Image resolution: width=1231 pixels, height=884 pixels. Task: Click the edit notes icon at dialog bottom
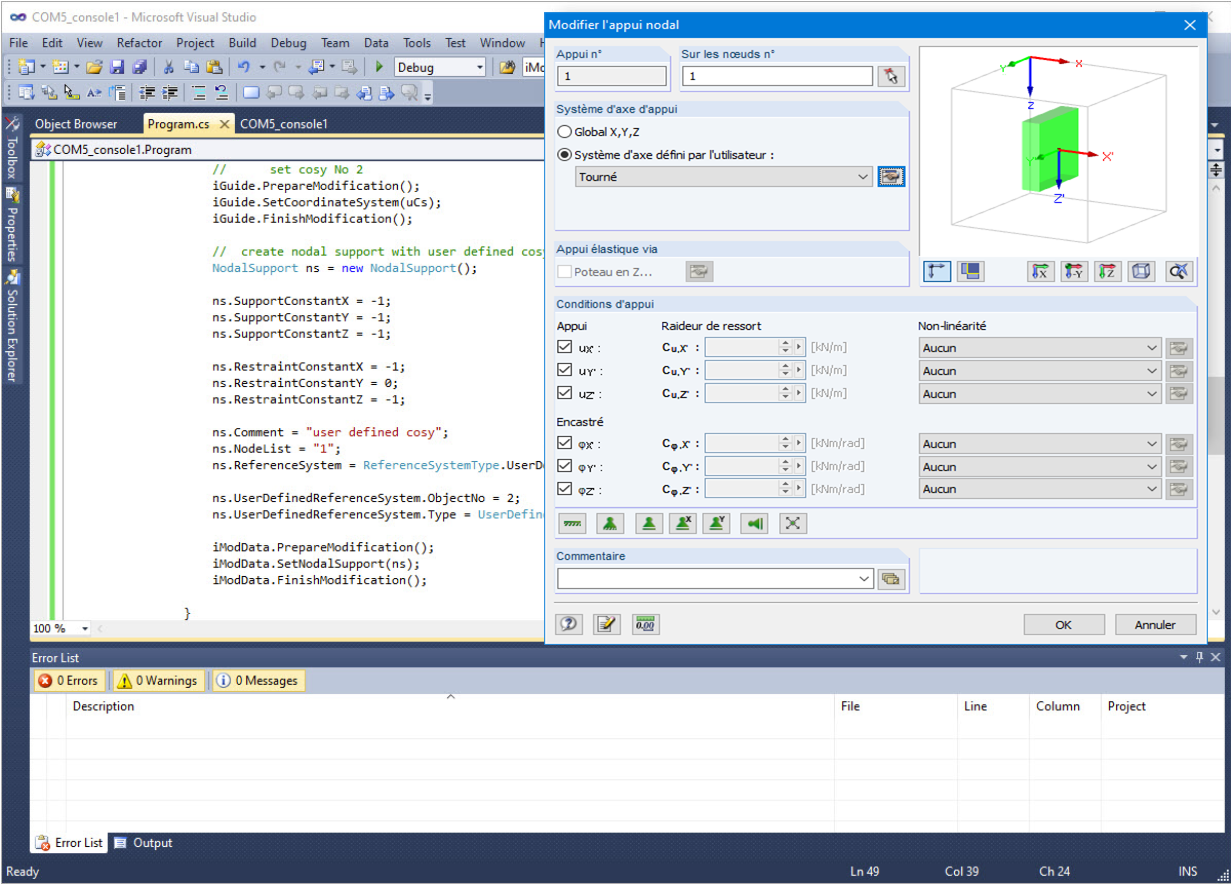(x=607, y=624)
